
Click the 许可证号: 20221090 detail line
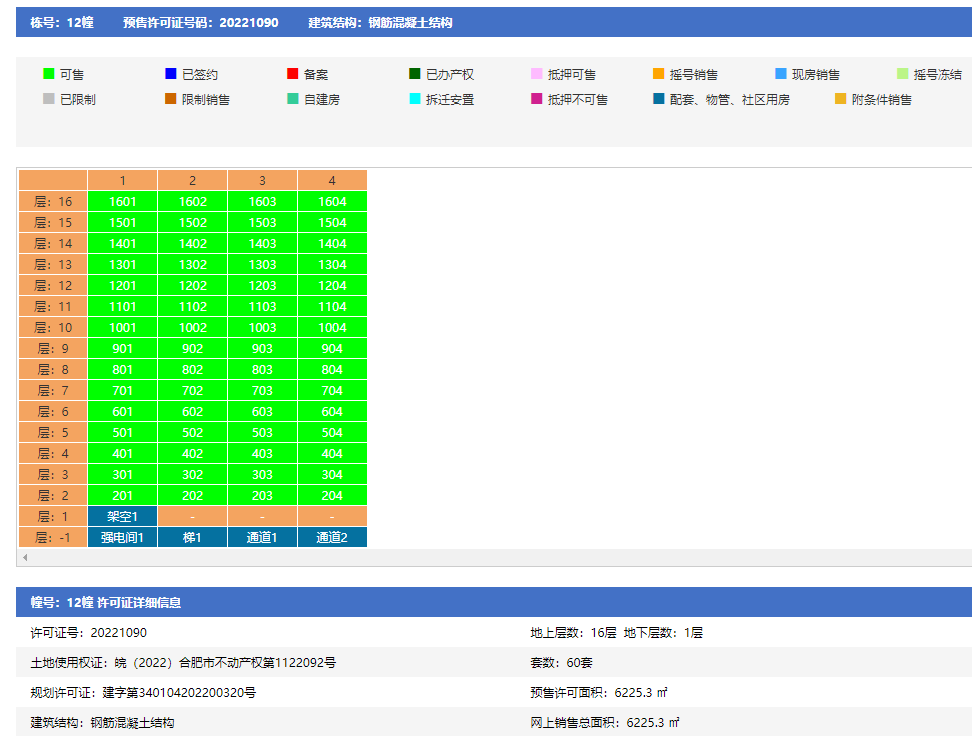coord(89,632)
